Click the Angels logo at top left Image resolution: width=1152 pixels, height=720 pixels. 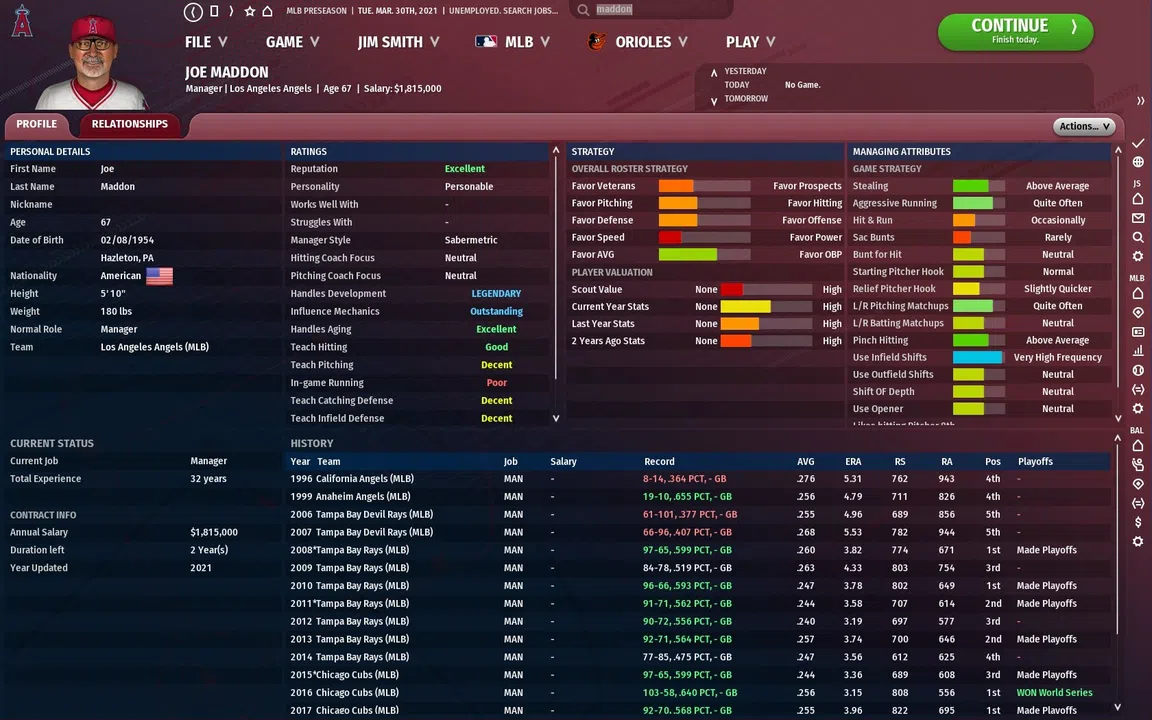point(22,20)
